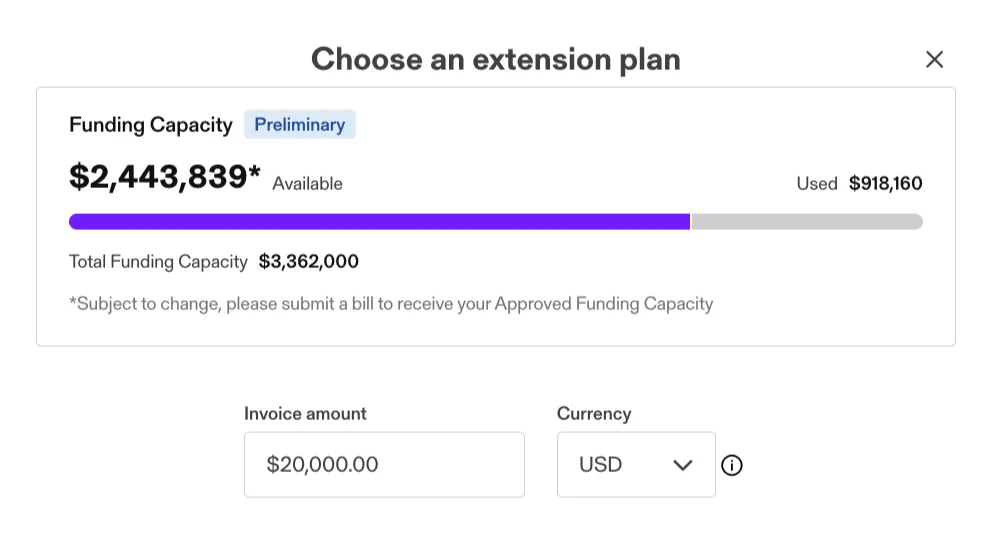Click the Choose an extension plan title

click(x=496, y=60)
